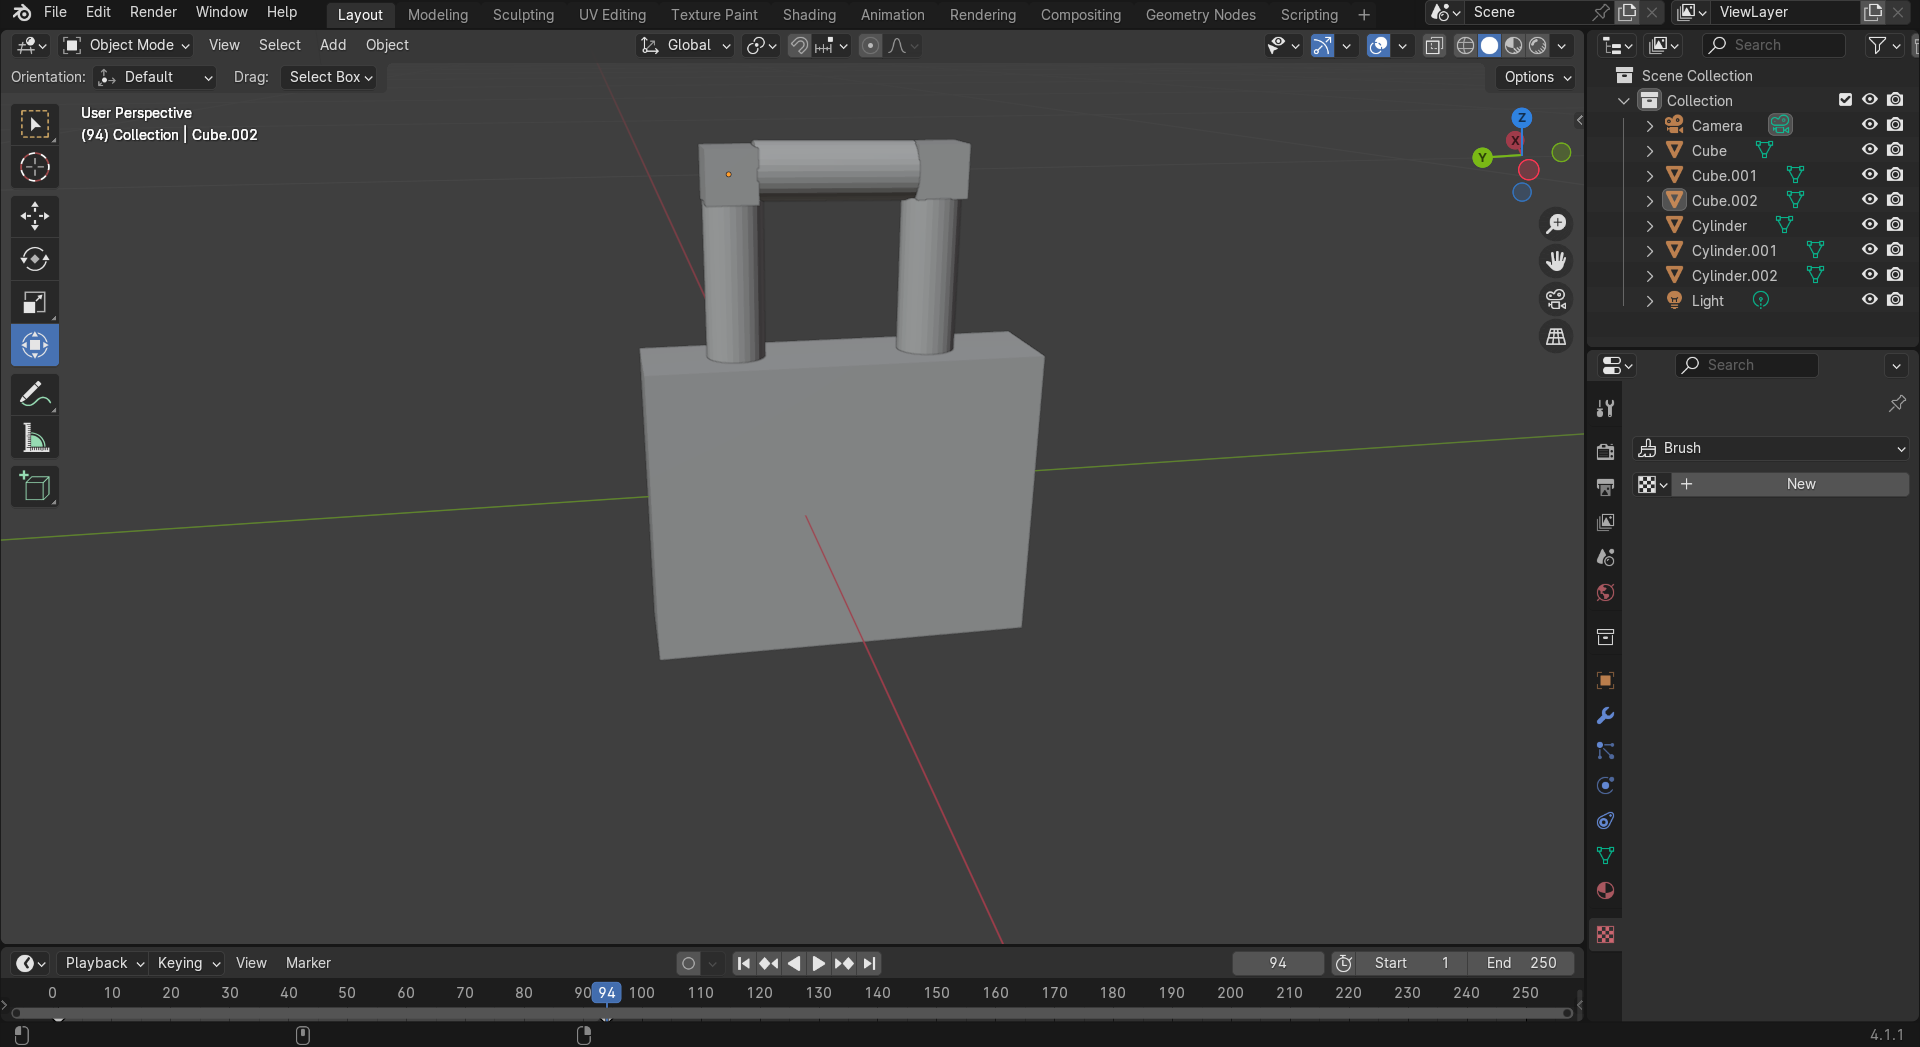Open the Object Mode dropdown

point(127,45)
